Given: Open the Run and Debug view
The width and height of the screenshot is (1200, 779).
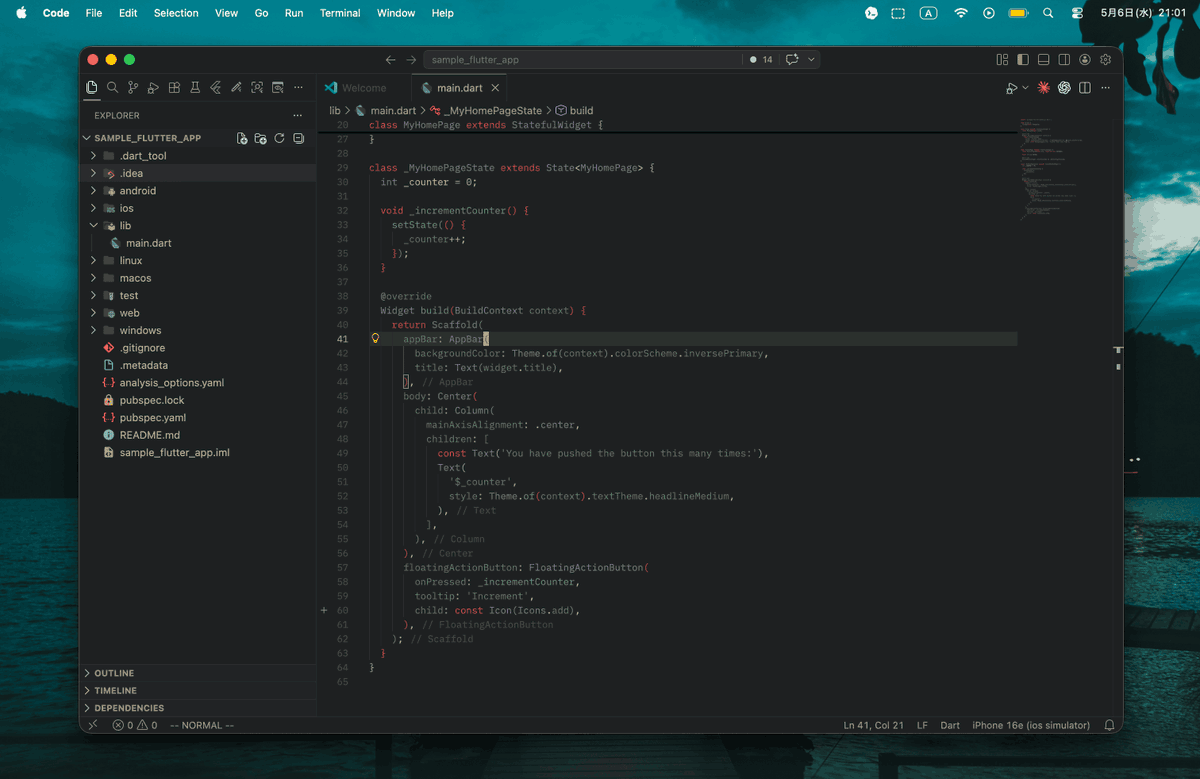Looking at the screenshot, I should click(153, 88).
